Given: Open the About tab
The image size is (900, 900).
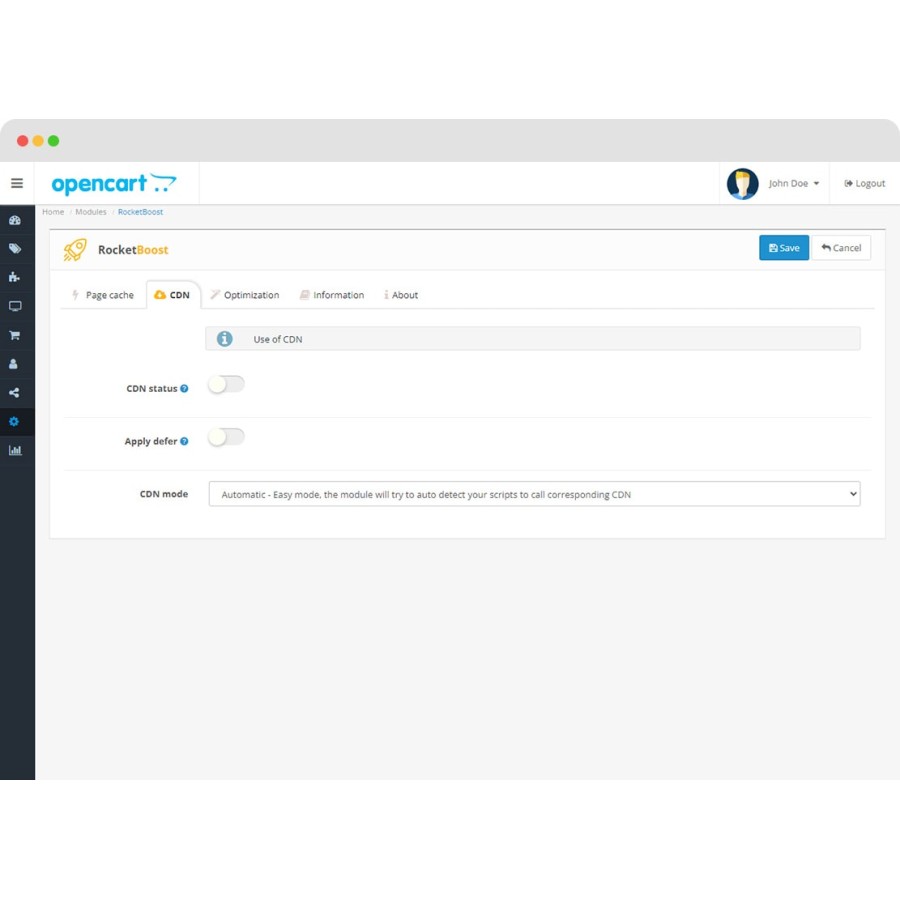Looking at the screenshot, I should point(401,295).
